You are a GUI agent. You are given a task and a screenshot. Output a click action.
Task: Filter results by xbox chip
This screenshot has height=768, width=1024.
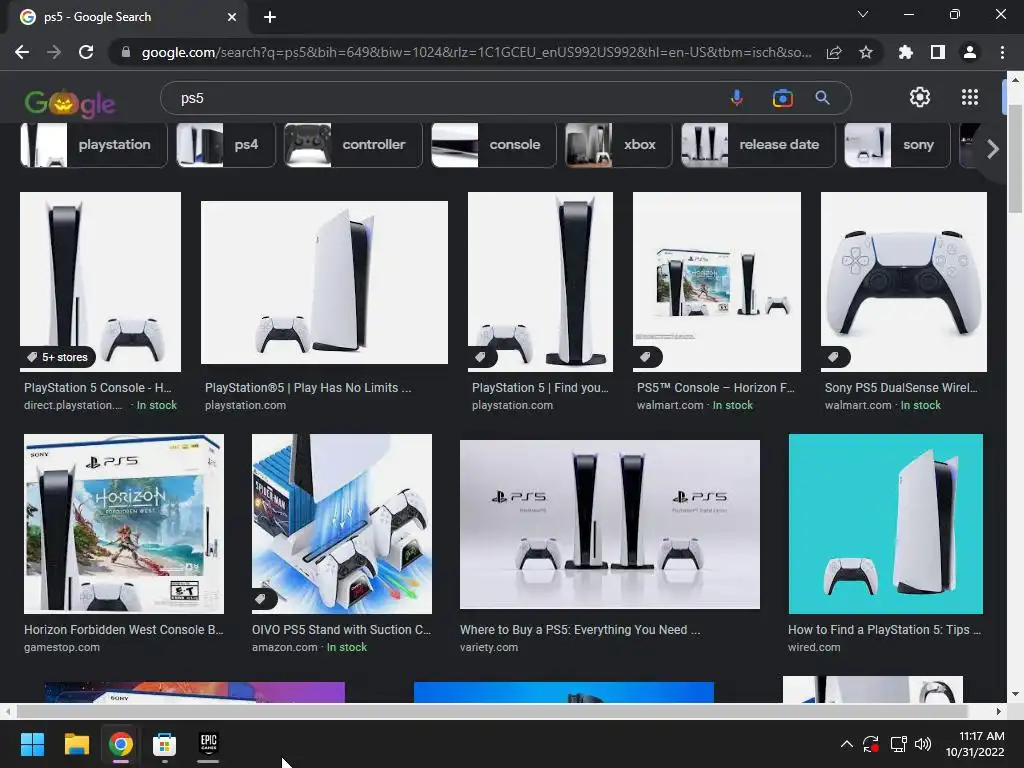click(x=618, y=145)
